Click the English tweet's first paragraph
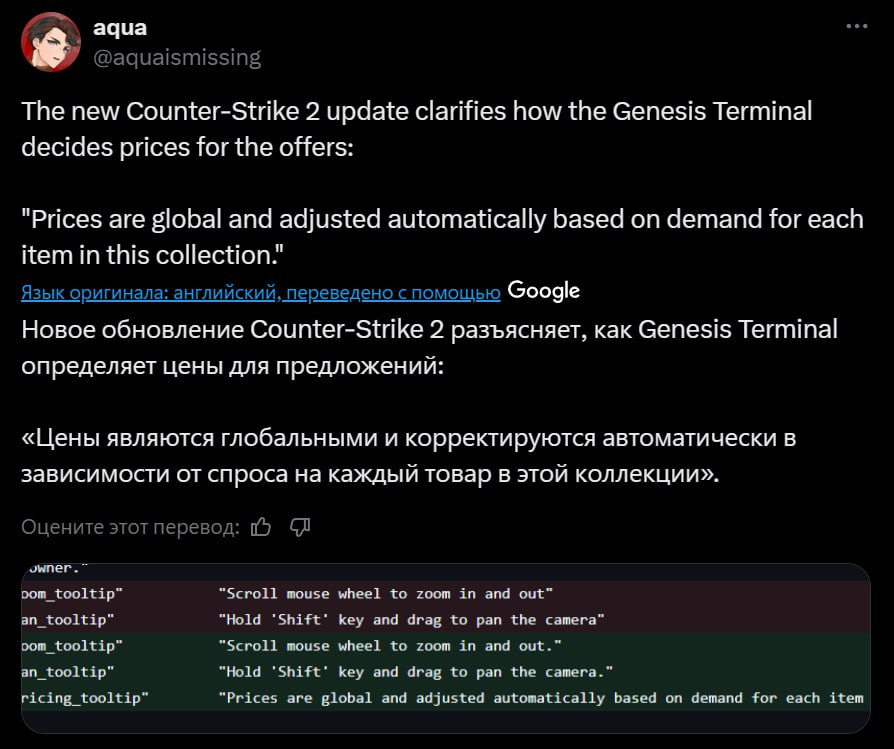The height and width of the screenshot is (749, 894). tap(416, 127)
